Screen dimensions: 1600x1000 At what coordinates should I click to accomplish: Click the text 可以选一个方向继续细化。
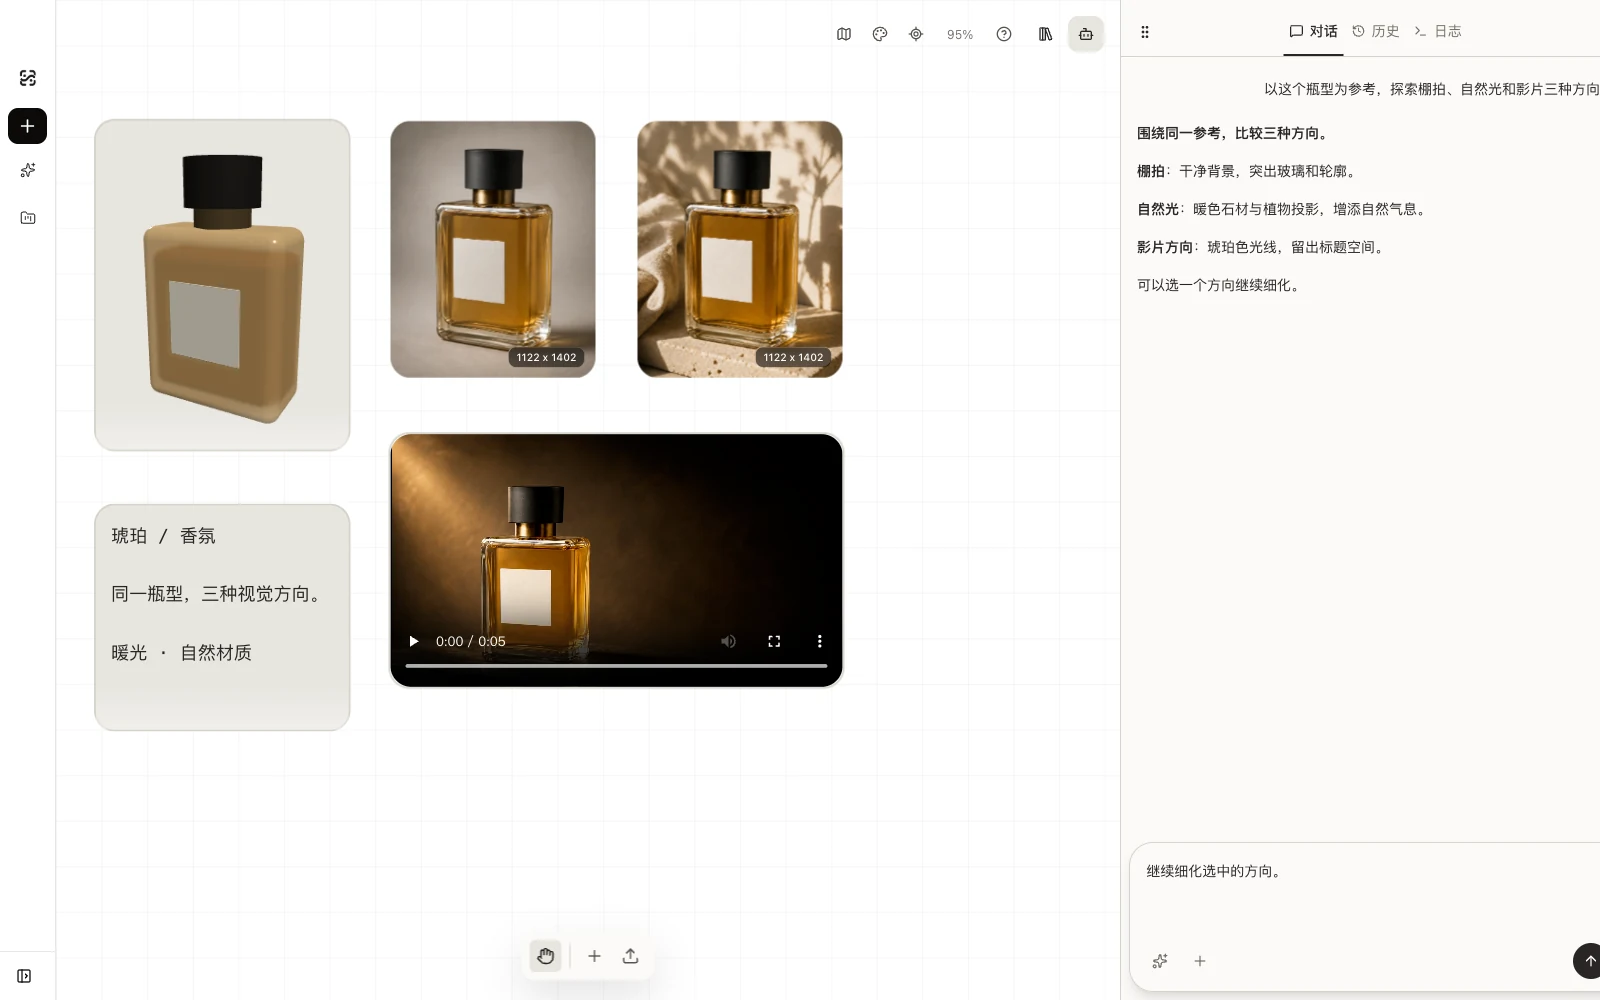[x=1221, y=285]
